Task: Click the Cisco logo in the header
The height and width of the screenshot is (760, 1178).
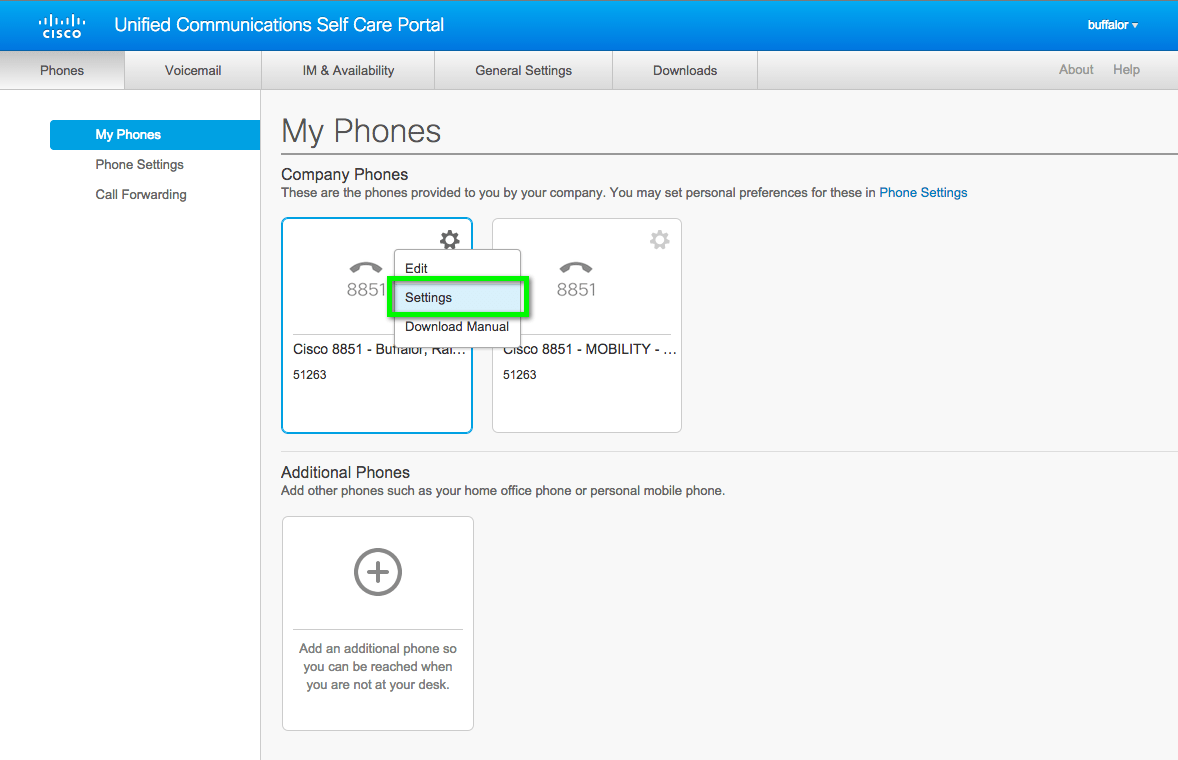Action: 62,26
